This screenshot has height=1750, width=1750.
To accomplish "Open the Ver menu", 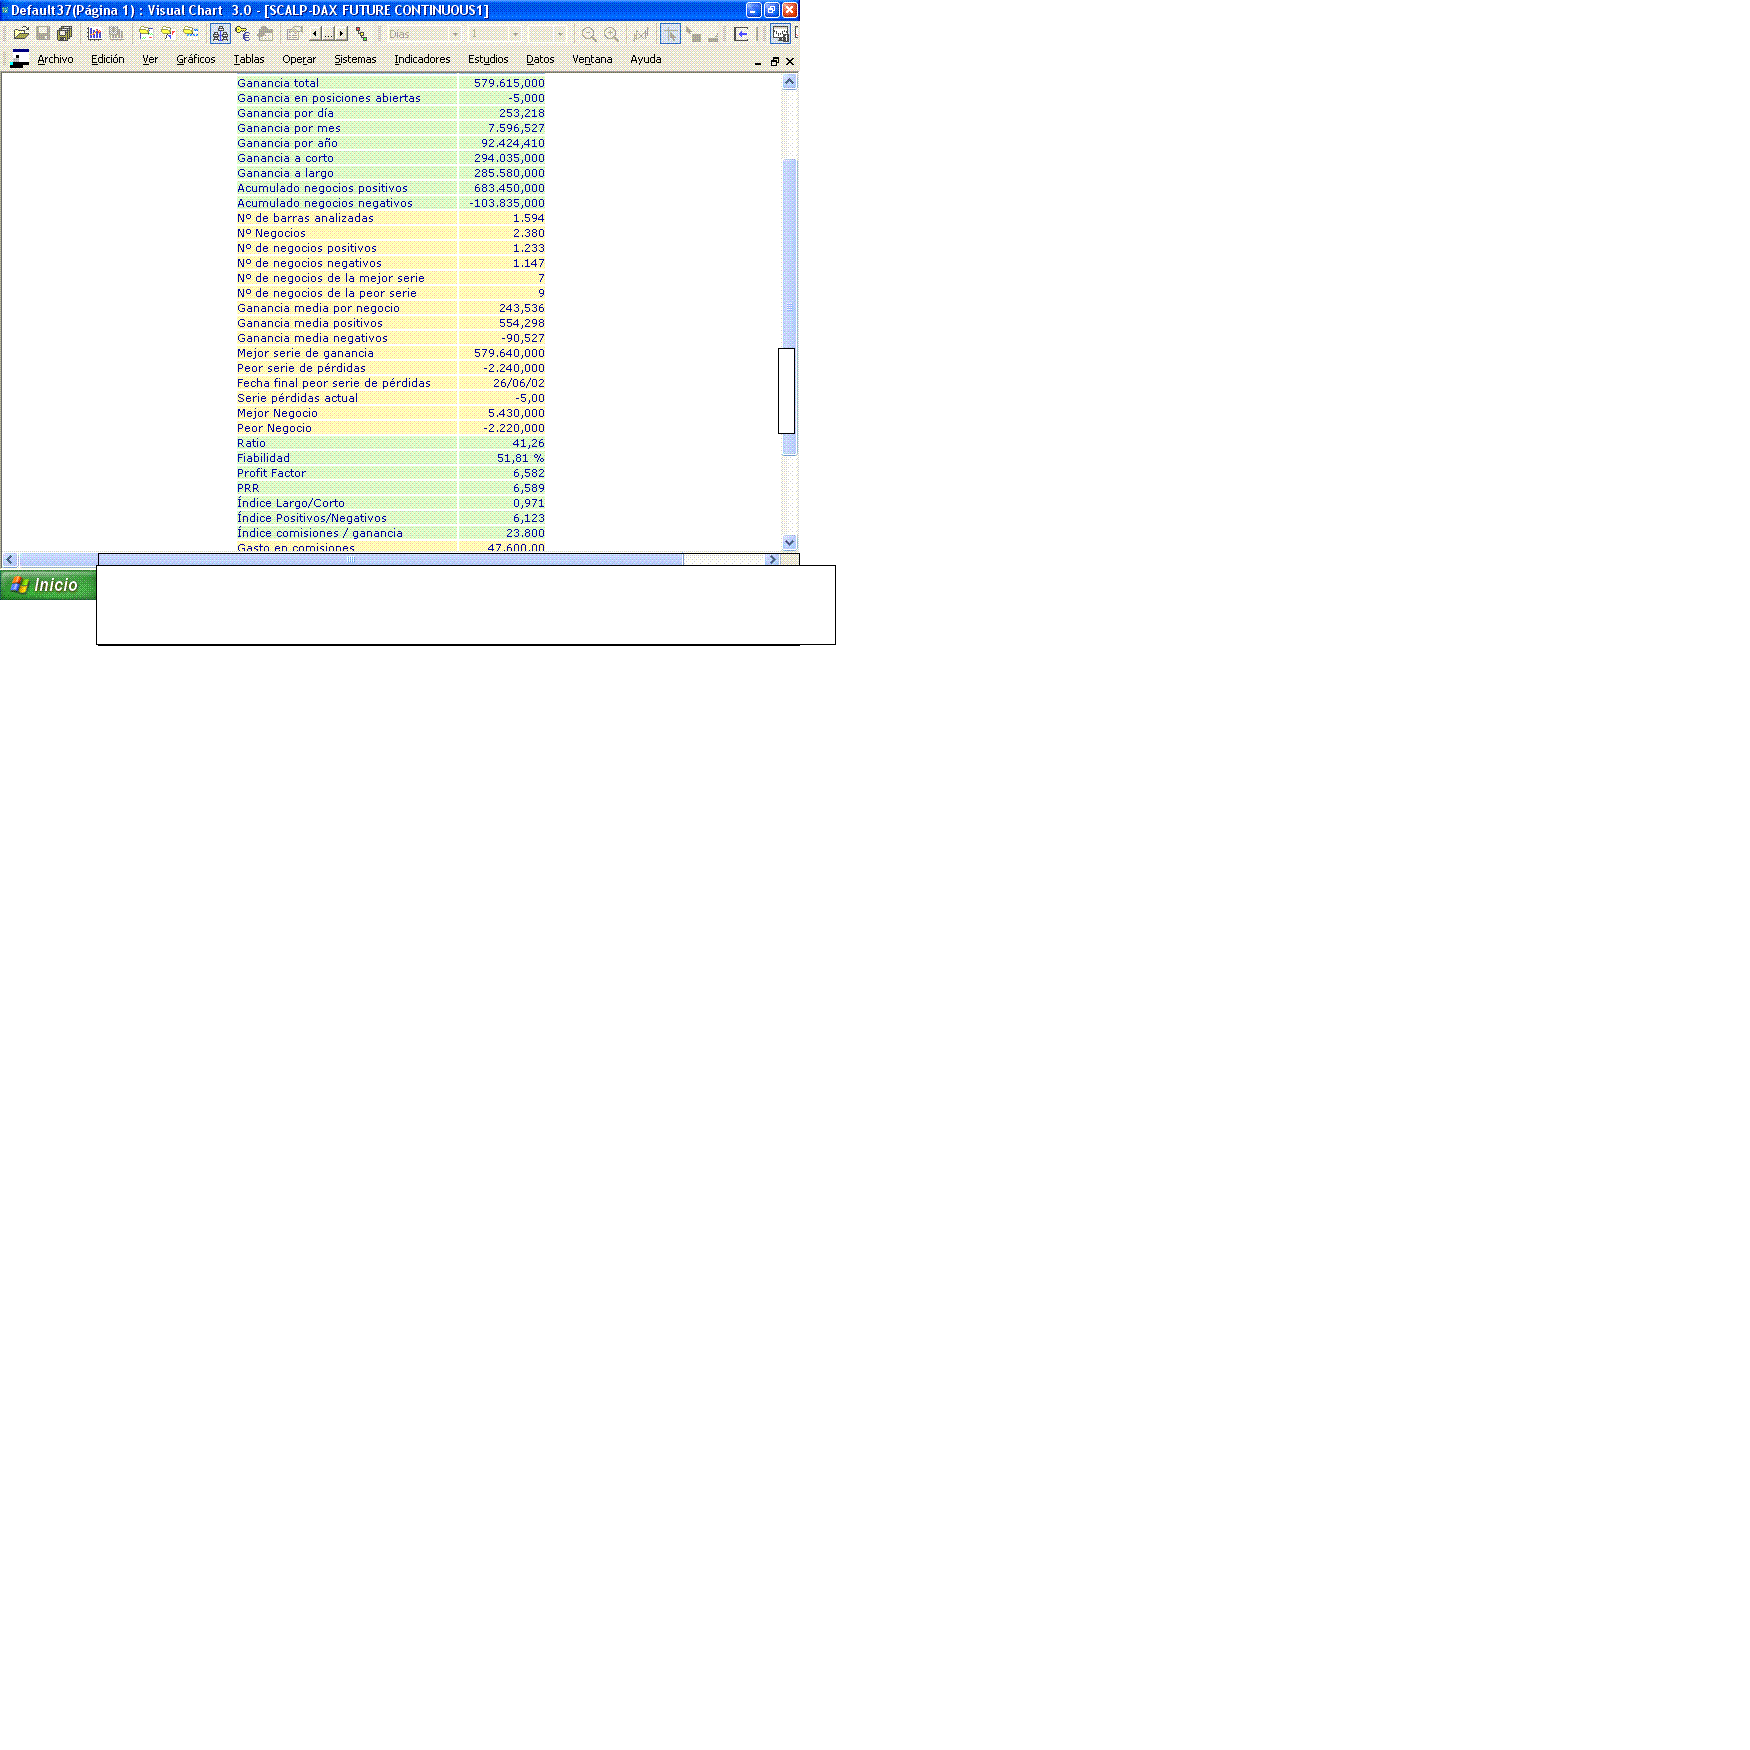I will point(150,59).
